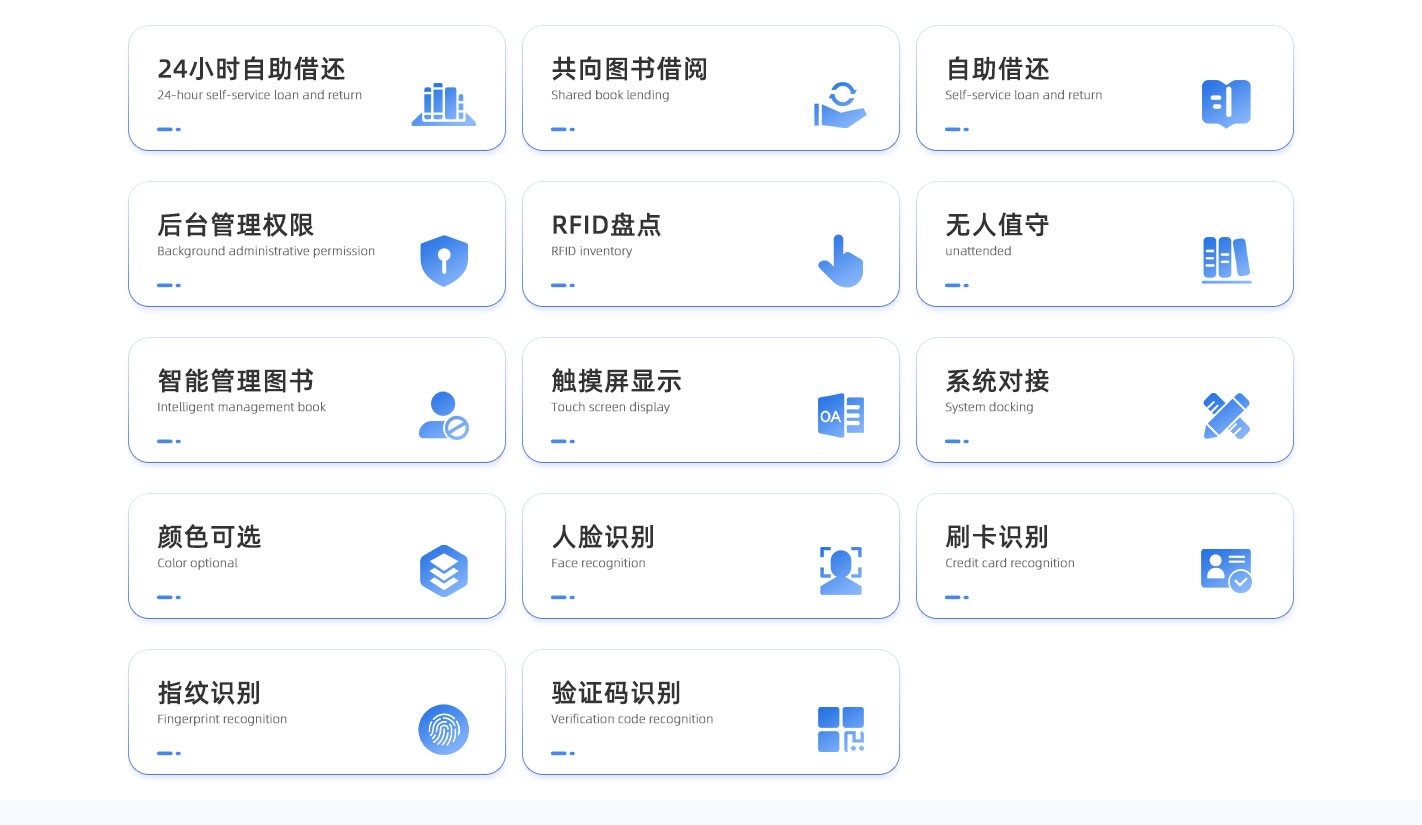
Task: Open the 验证码识别 card title
Action: point(615,693)
